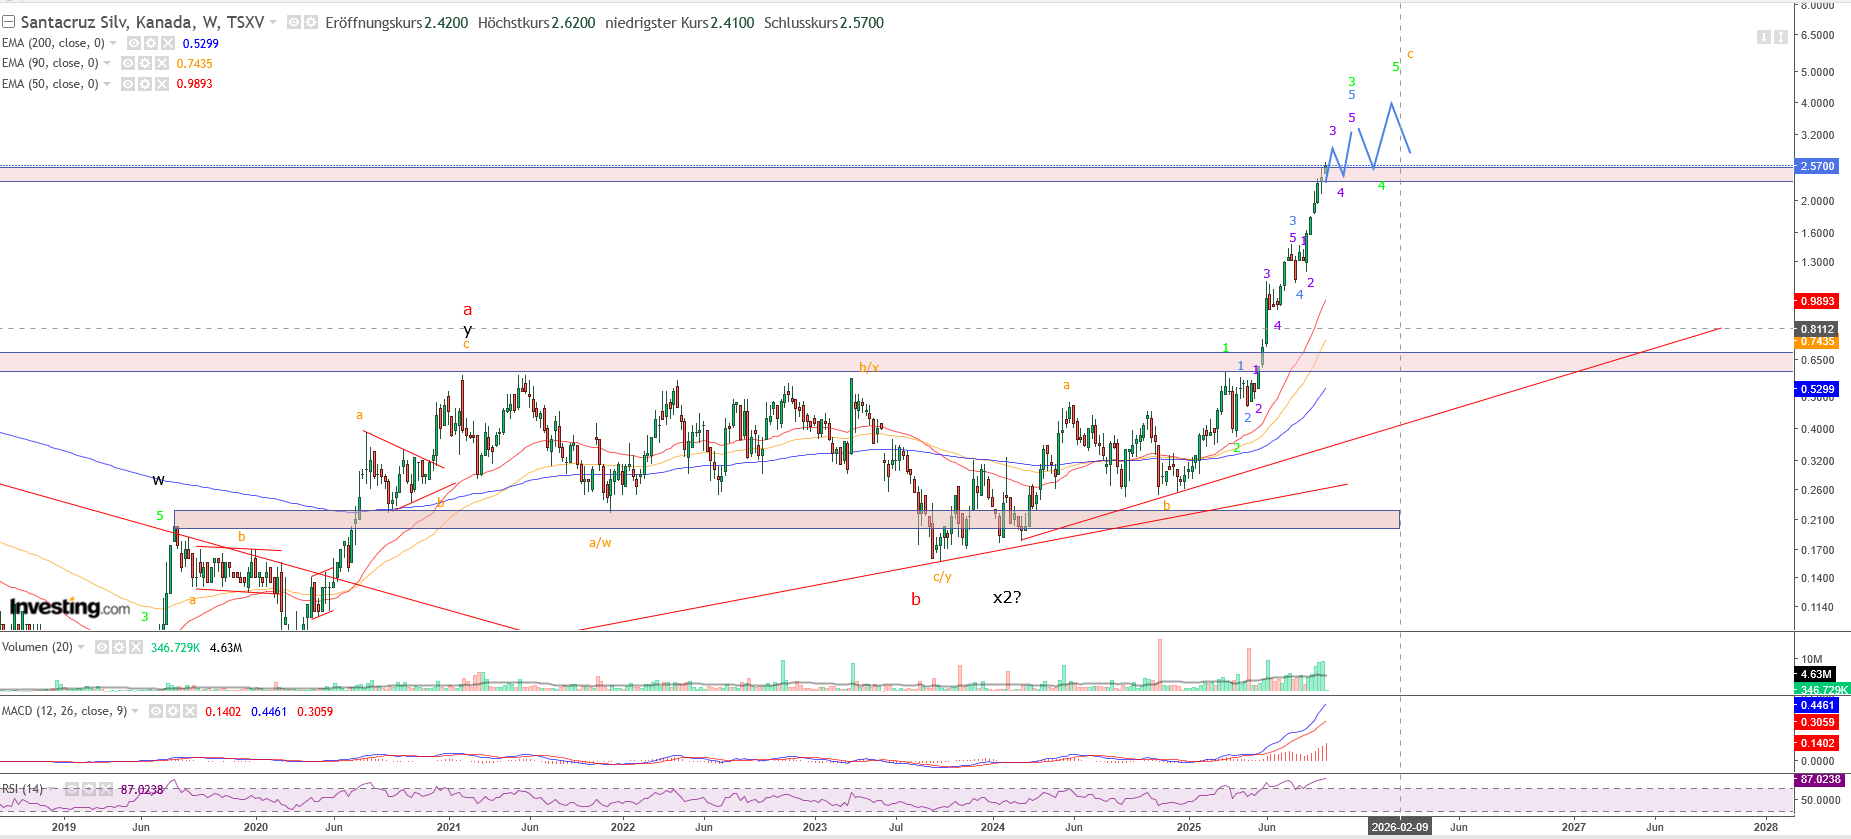Click the move pane down arrow icon
The height and width of the screenshot is (839, 1851).
(1764, 37)
